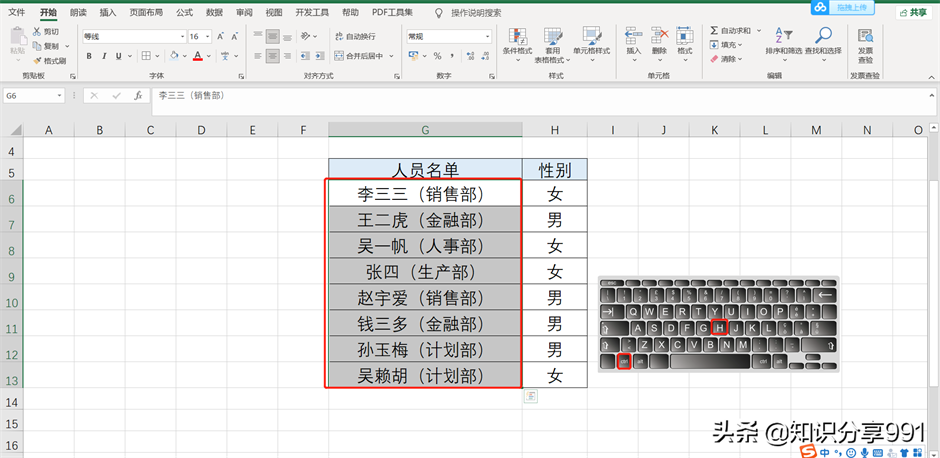Switch to the Insert (插入) ribbon tab

(x=108, y=13)
